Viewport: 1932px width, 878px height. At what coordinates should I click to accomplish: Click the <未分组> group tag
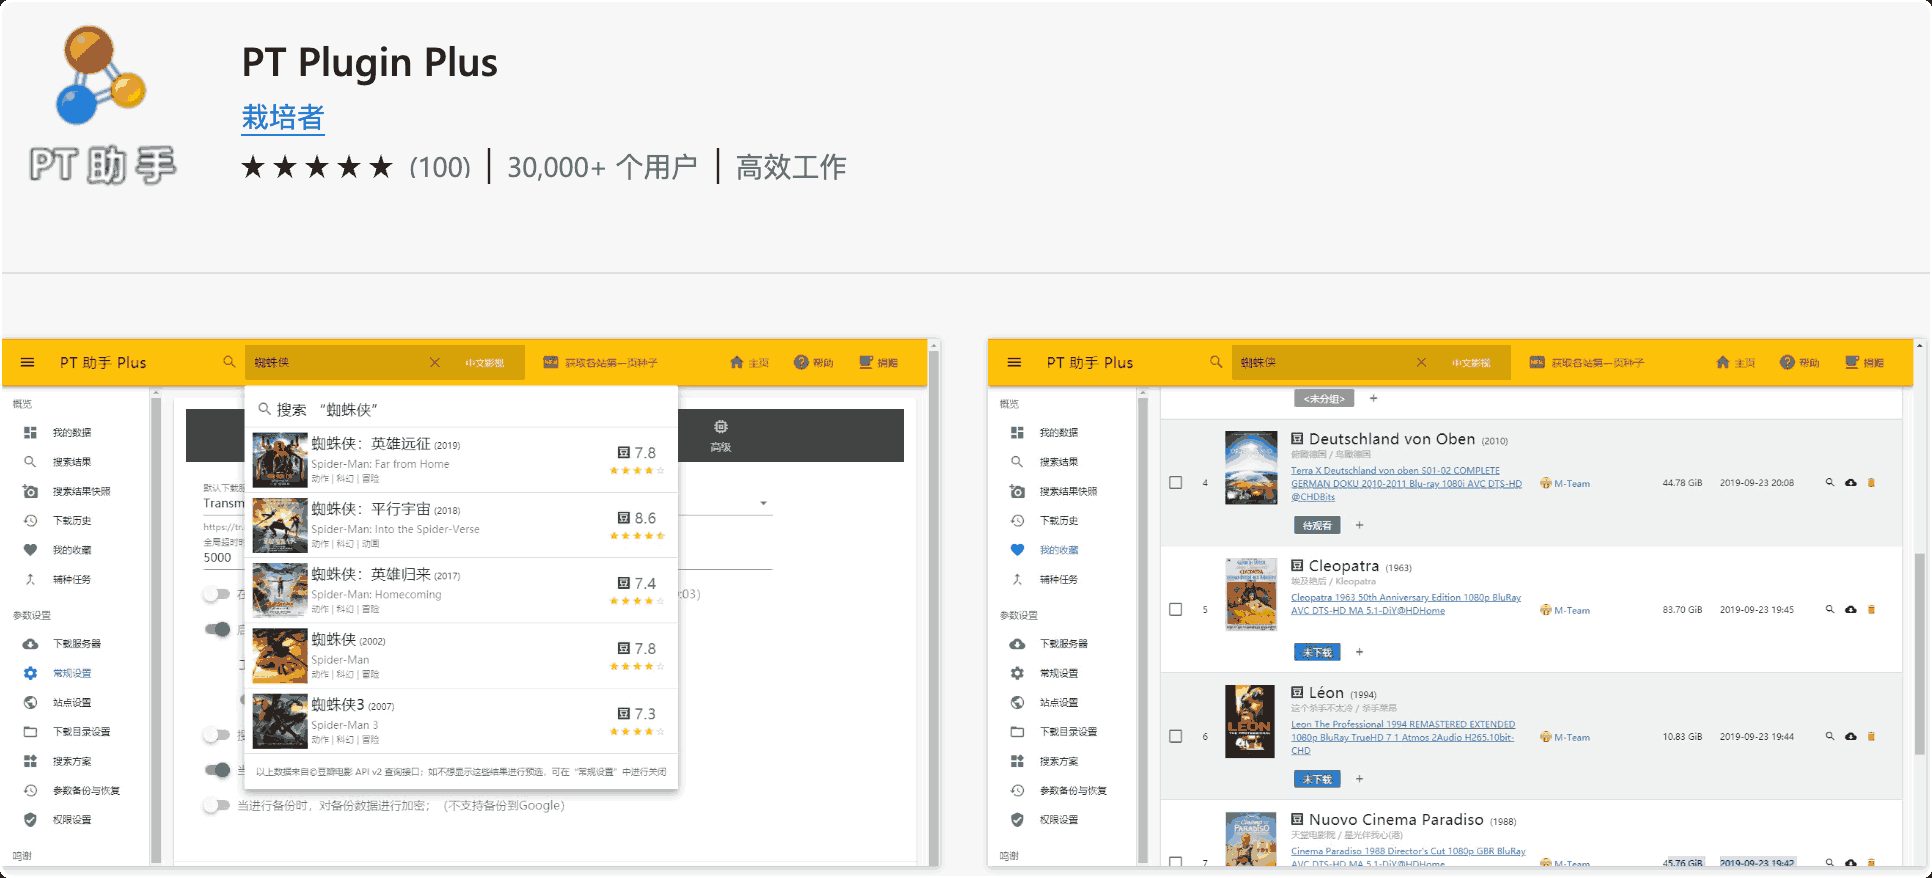1324,399
